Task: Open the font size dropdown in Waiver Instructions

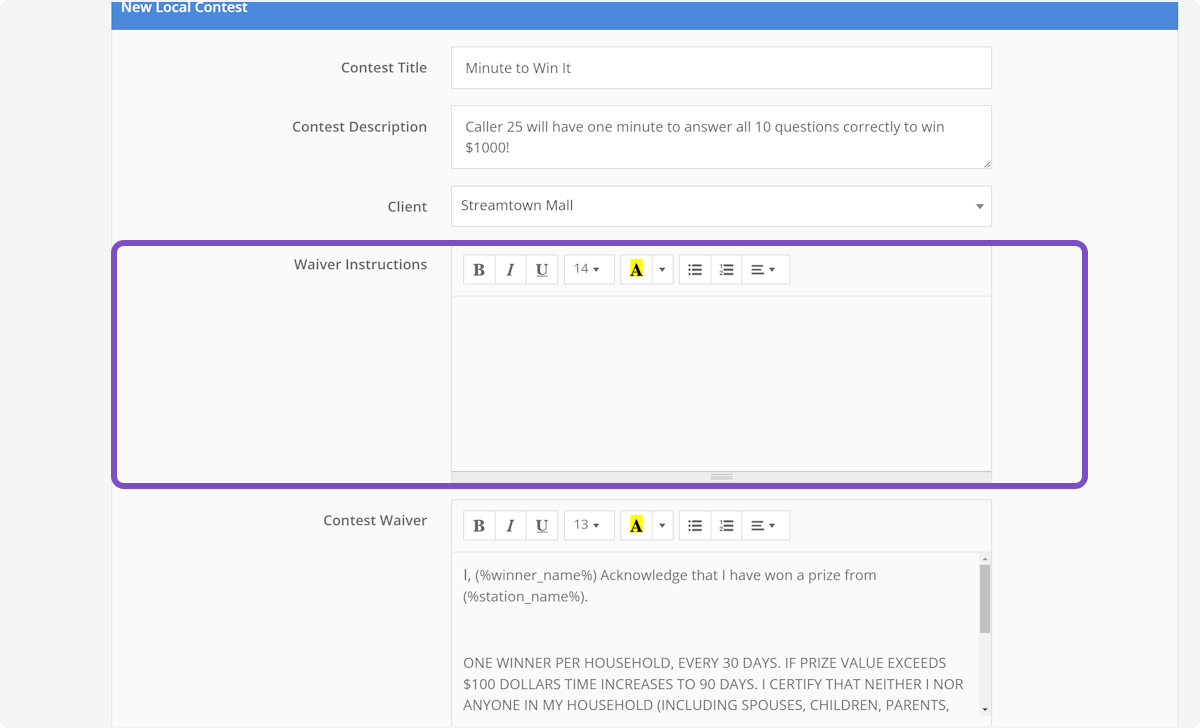Action: coord(588,269)
